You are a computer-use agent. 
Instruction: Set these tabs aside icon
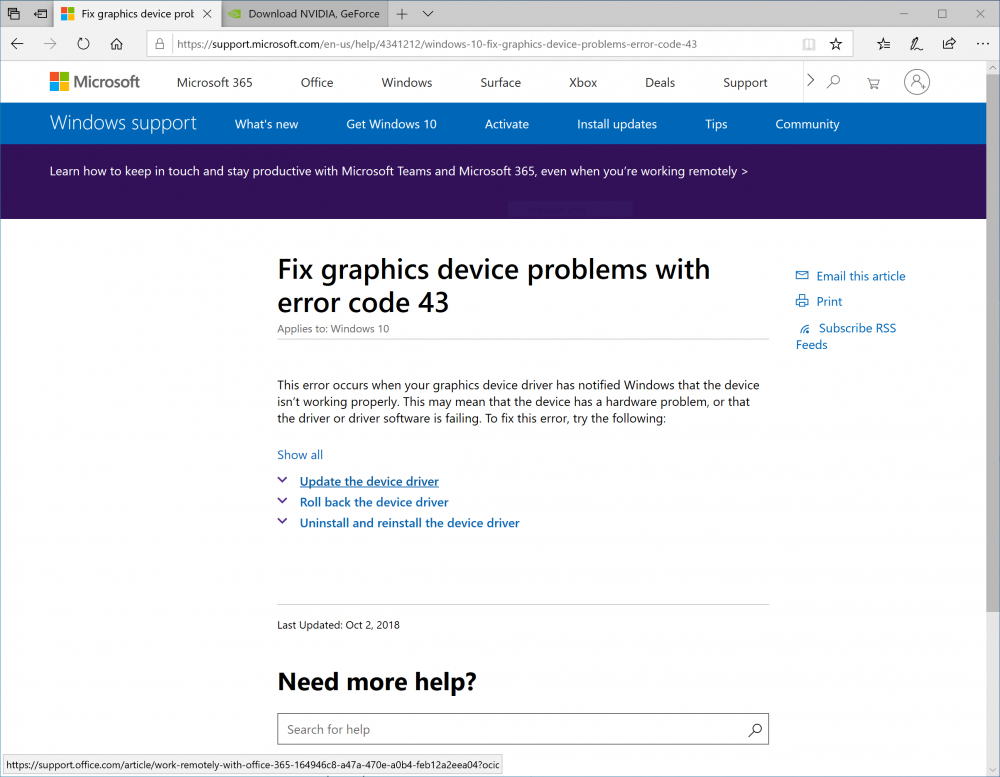coord(40,13)
